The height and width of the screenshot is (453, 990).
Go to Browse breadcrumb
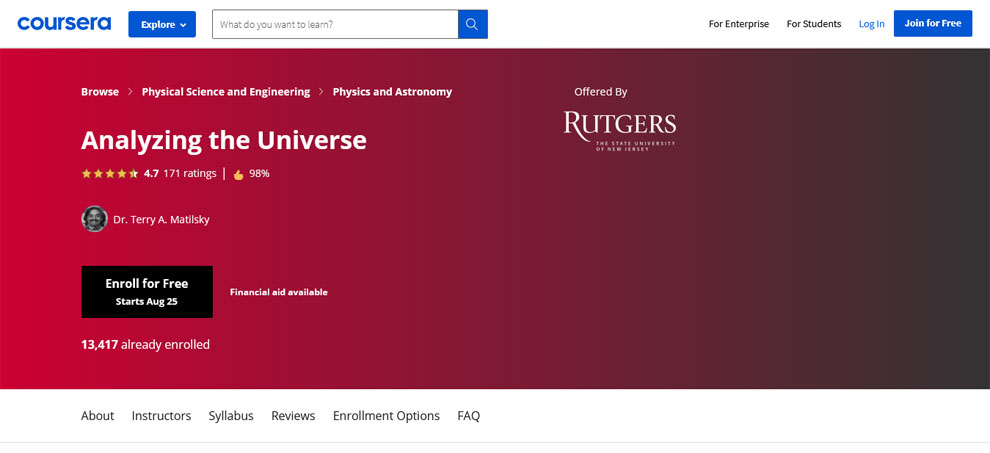click(x=100, y=92)
